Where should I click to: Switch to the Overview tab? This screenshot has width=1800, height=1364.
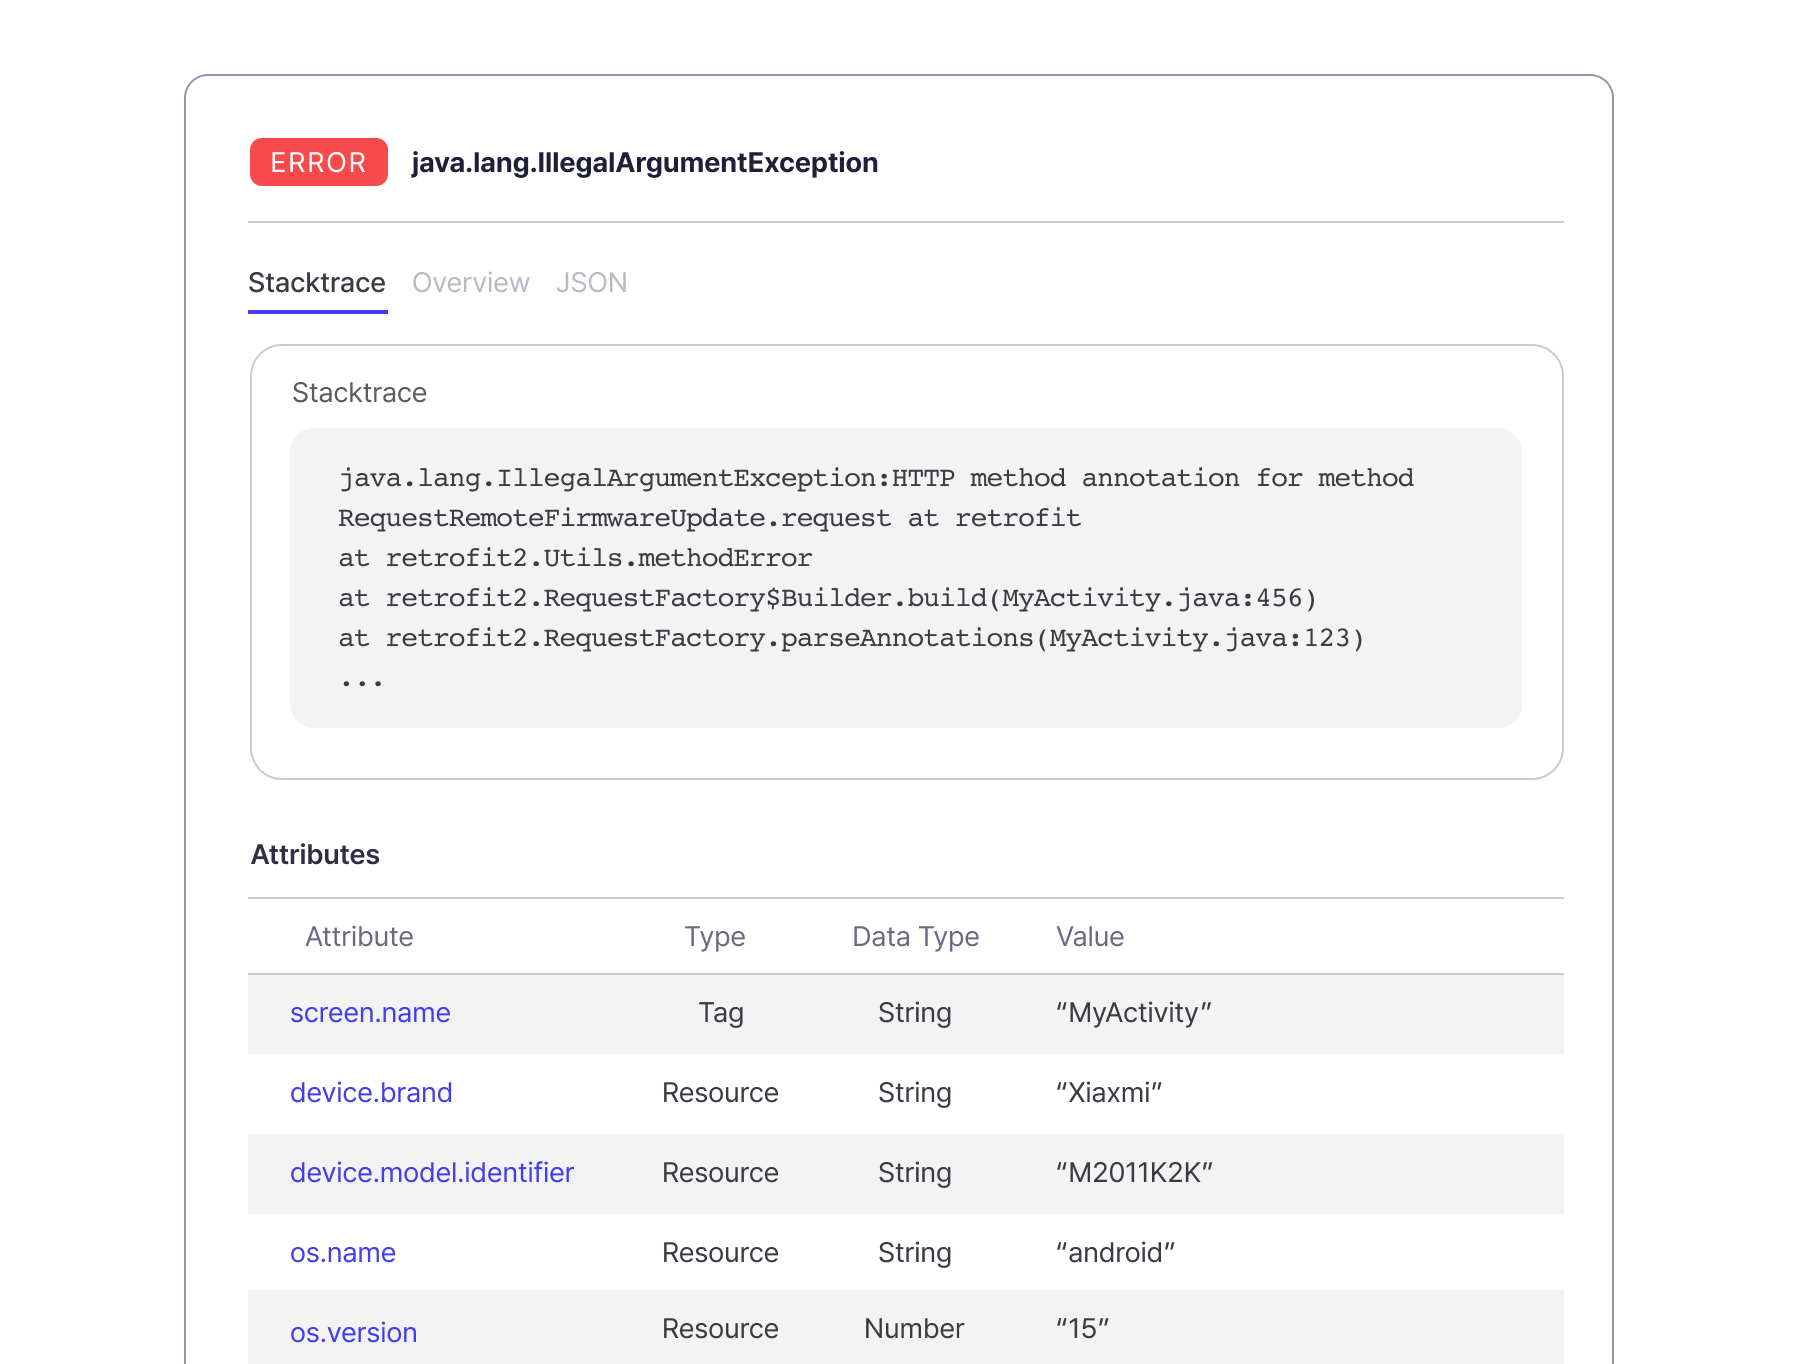(471, 283)
